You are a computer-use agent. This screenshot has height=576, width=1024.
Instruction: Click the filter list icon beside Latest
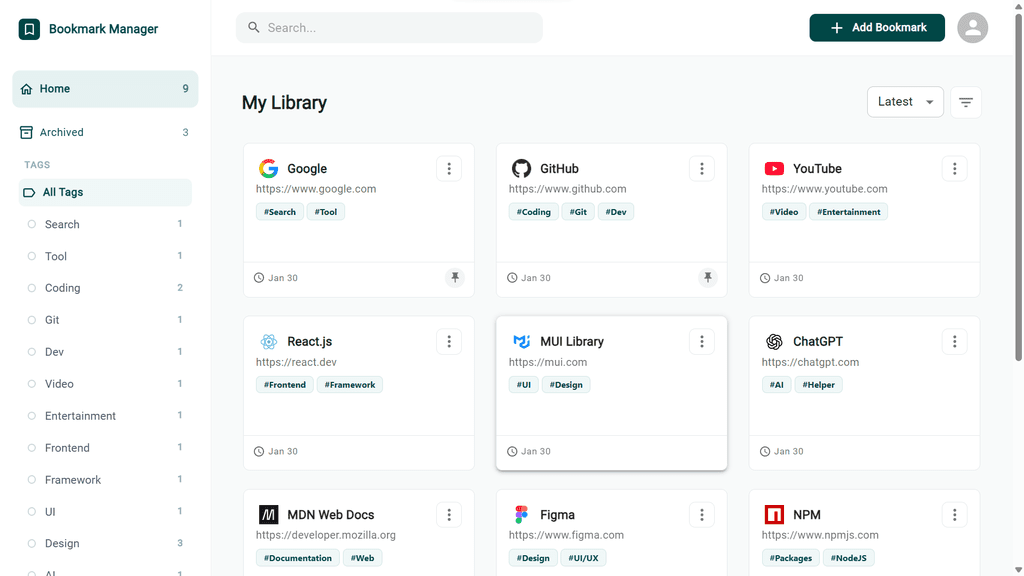click(965, 102)
